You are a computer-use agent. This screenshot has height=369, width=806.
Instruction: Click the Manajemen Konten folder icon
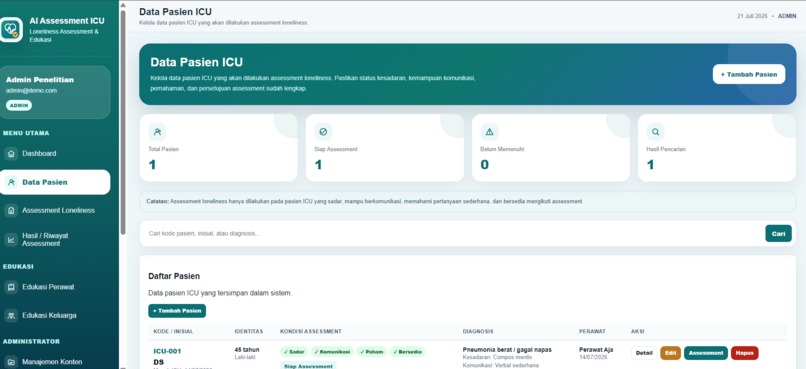click(11, 362)
